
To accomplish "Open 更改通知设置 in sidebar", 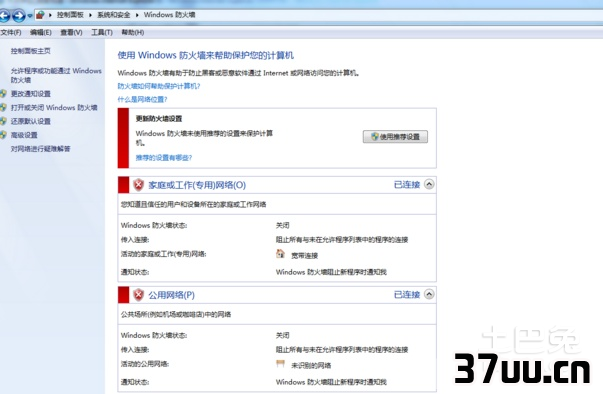I will [30, 94].
